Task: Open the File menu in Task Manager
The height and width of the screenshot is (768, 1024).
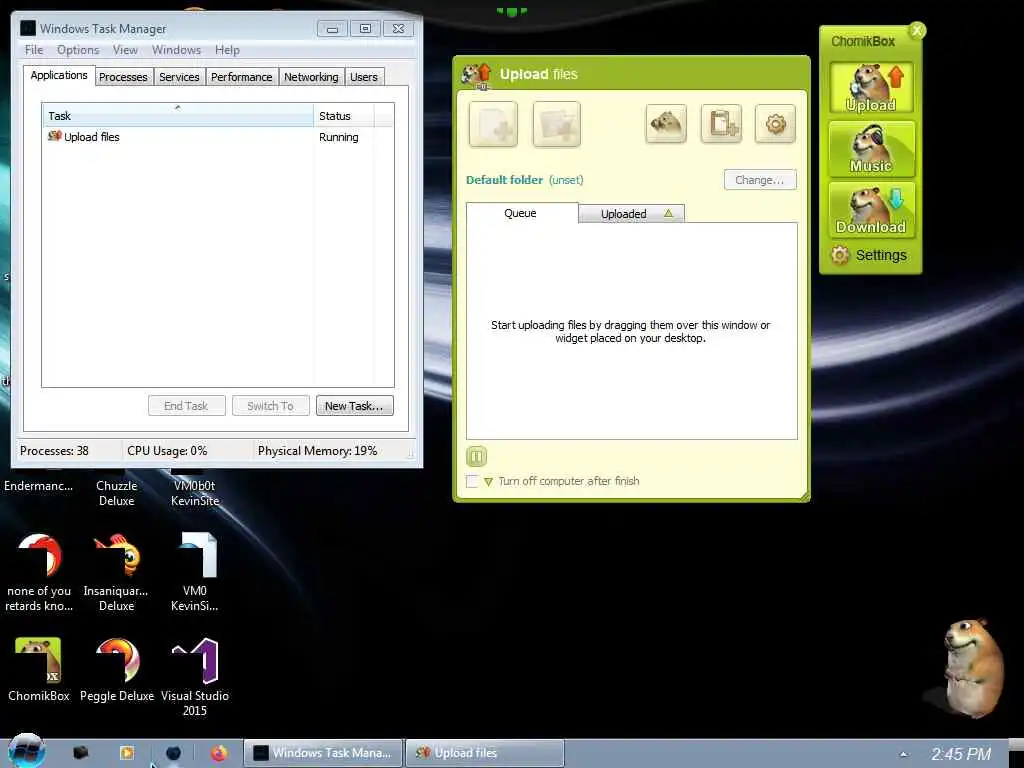Action: [x=34, y=50]
